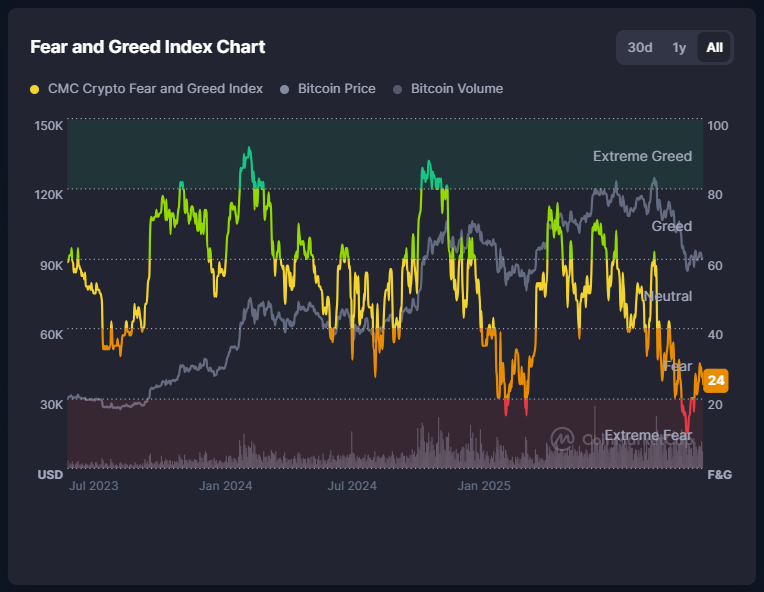764x592 pixels.
Task: Click the Jan 2024 date axis label
Action: pos(225,486)
